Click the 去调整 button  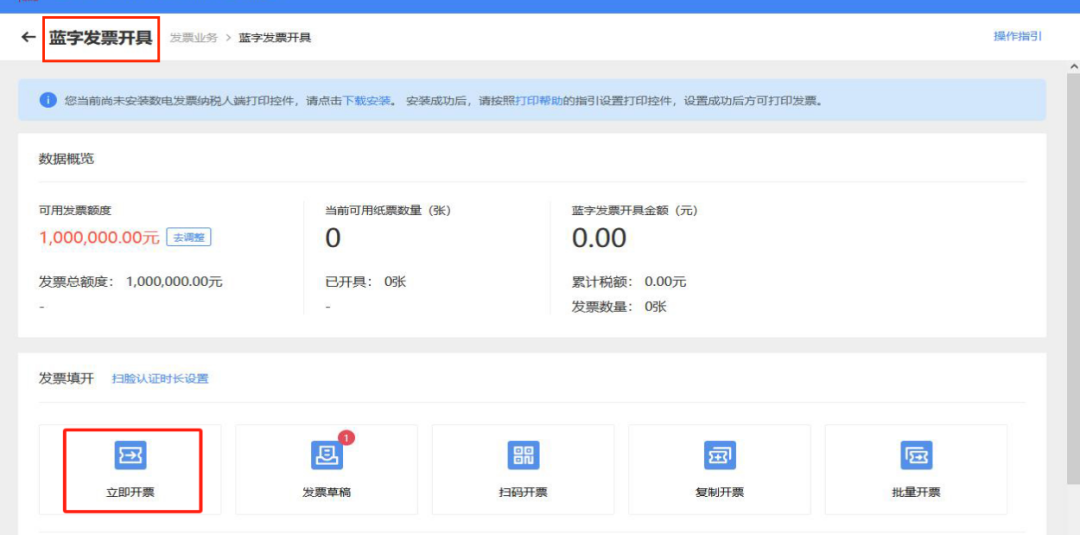coord(189,238)
